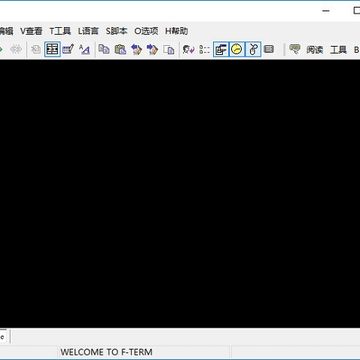Toggle the highlighted mouse icon
This screenshot has height=360, width=360.
pos(253,50)
